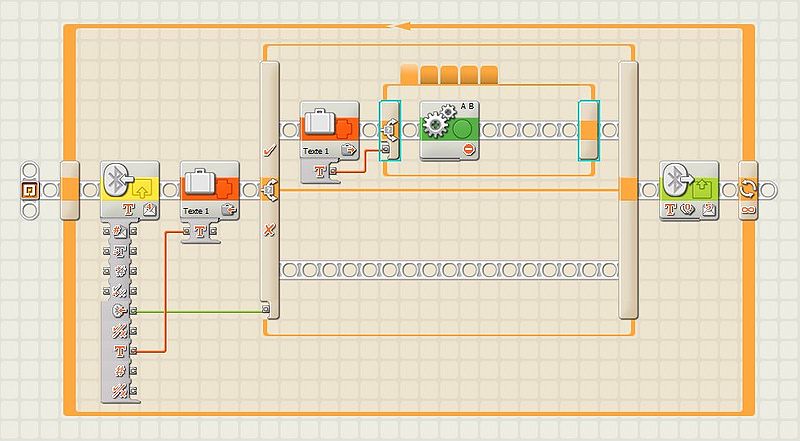Viewport: 800px width, 441px height.
Task: Select the first tab of nested switch
Action: [x=408, y=74]
